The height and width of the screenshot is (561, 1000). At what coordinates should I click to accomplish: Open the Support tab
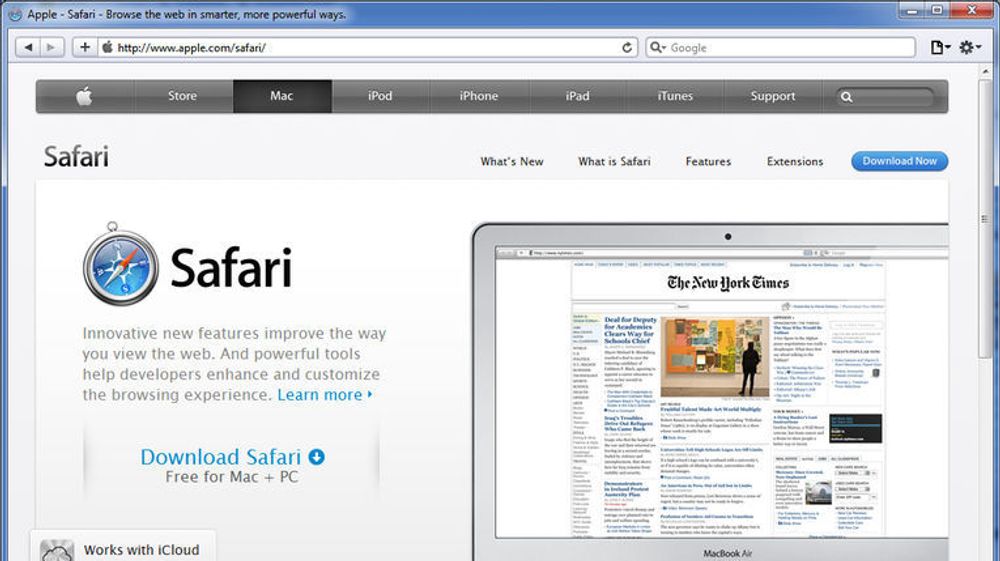773,96
